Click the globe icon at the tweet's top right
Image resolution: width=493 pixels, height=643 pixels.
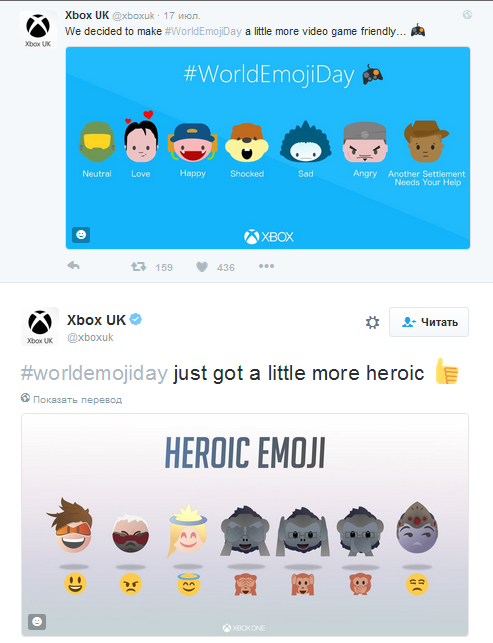tap(467, 15)
